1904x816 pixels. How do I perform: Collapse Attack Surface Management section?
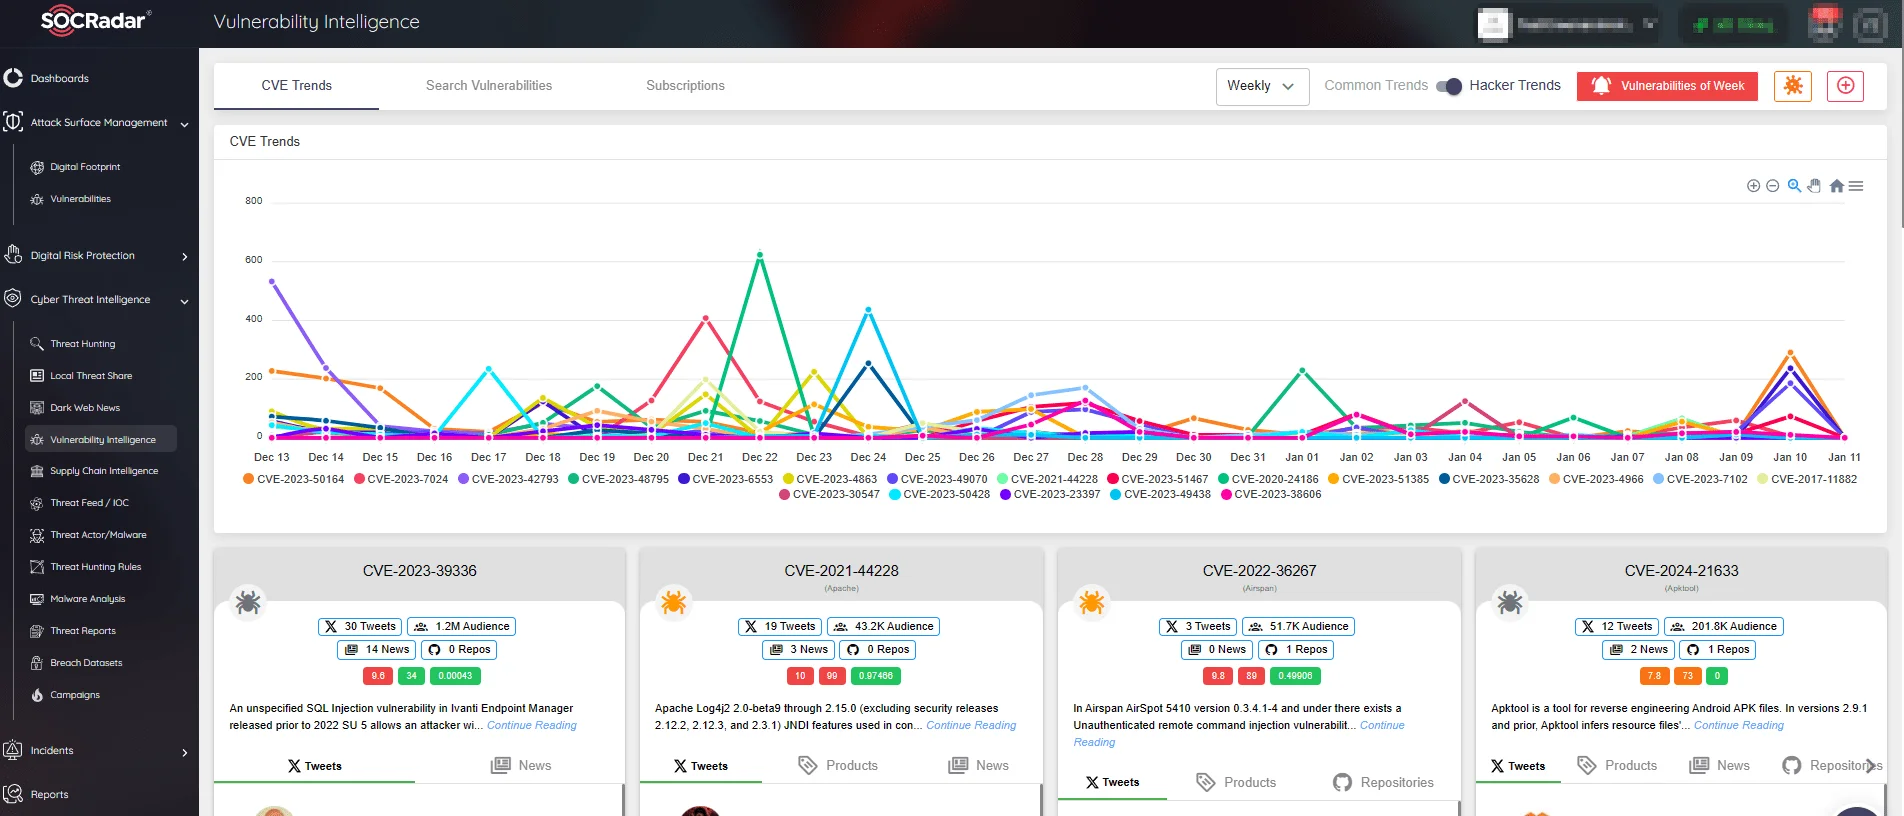coord(185,124)
